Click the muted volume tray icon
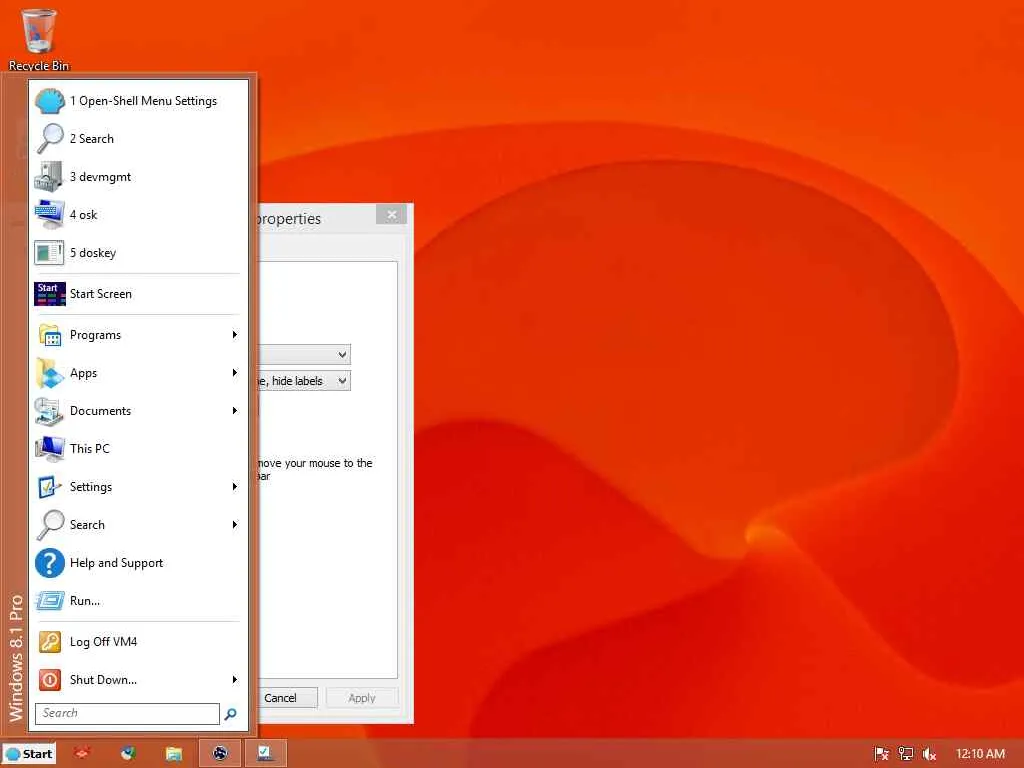This screenshot has width=1024, height=768. pos(929,754)
